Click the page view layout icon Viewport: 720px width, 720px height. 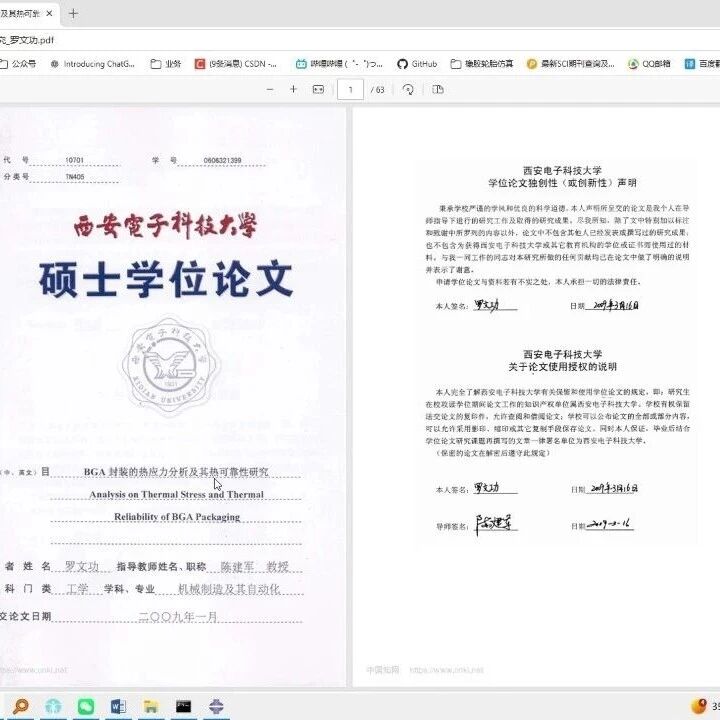click(438, 90)
